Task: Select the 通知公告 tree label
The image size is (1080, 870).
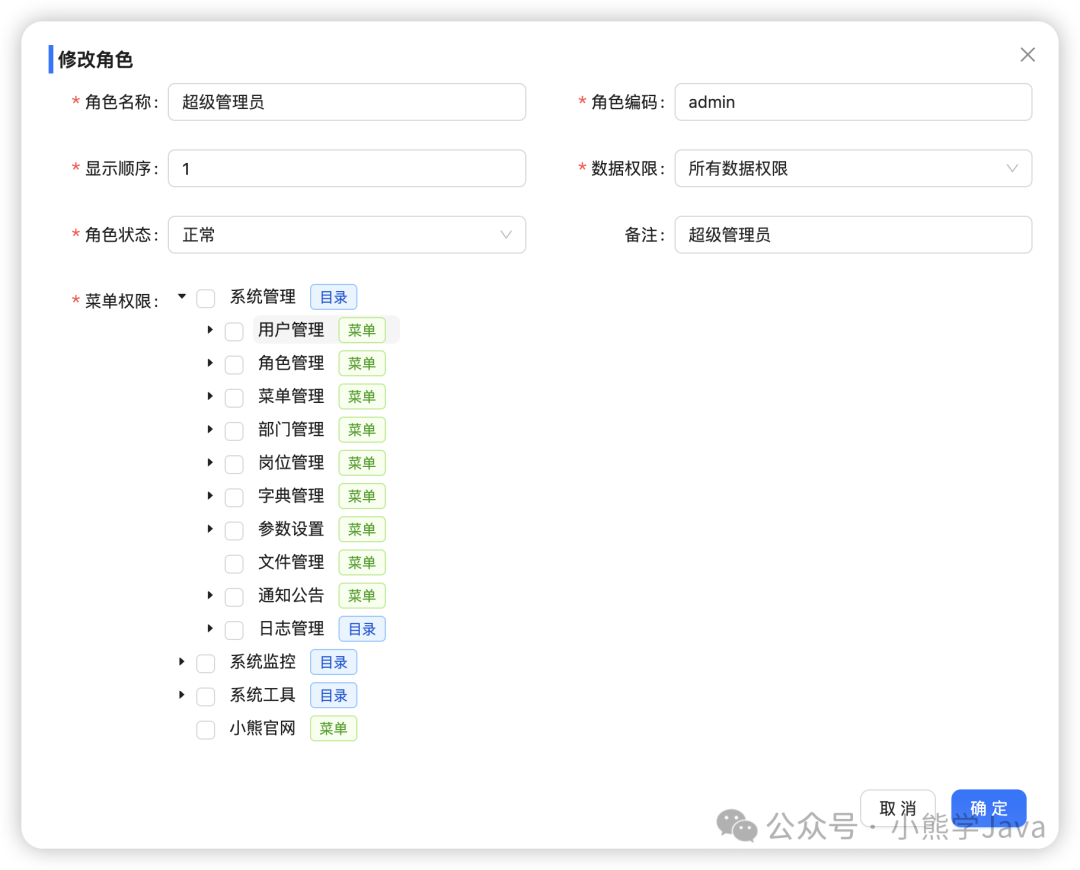Action: coord(291,595)
